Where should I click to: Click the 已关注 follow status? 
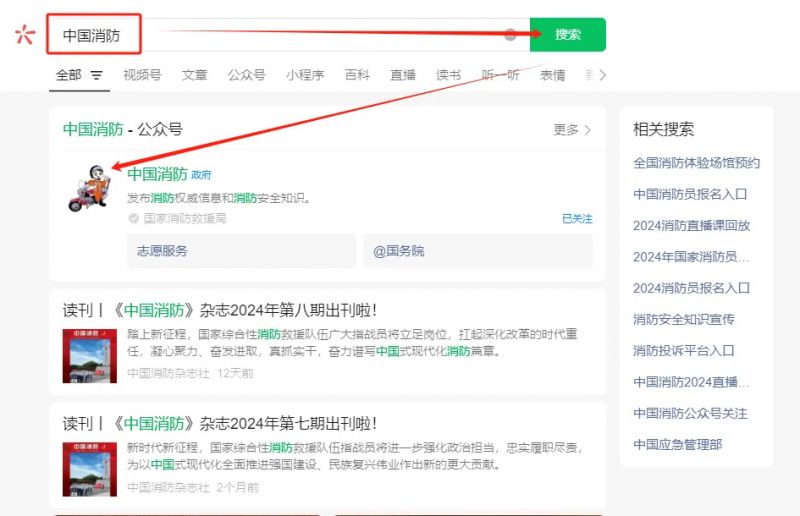(x=577, y=219)
